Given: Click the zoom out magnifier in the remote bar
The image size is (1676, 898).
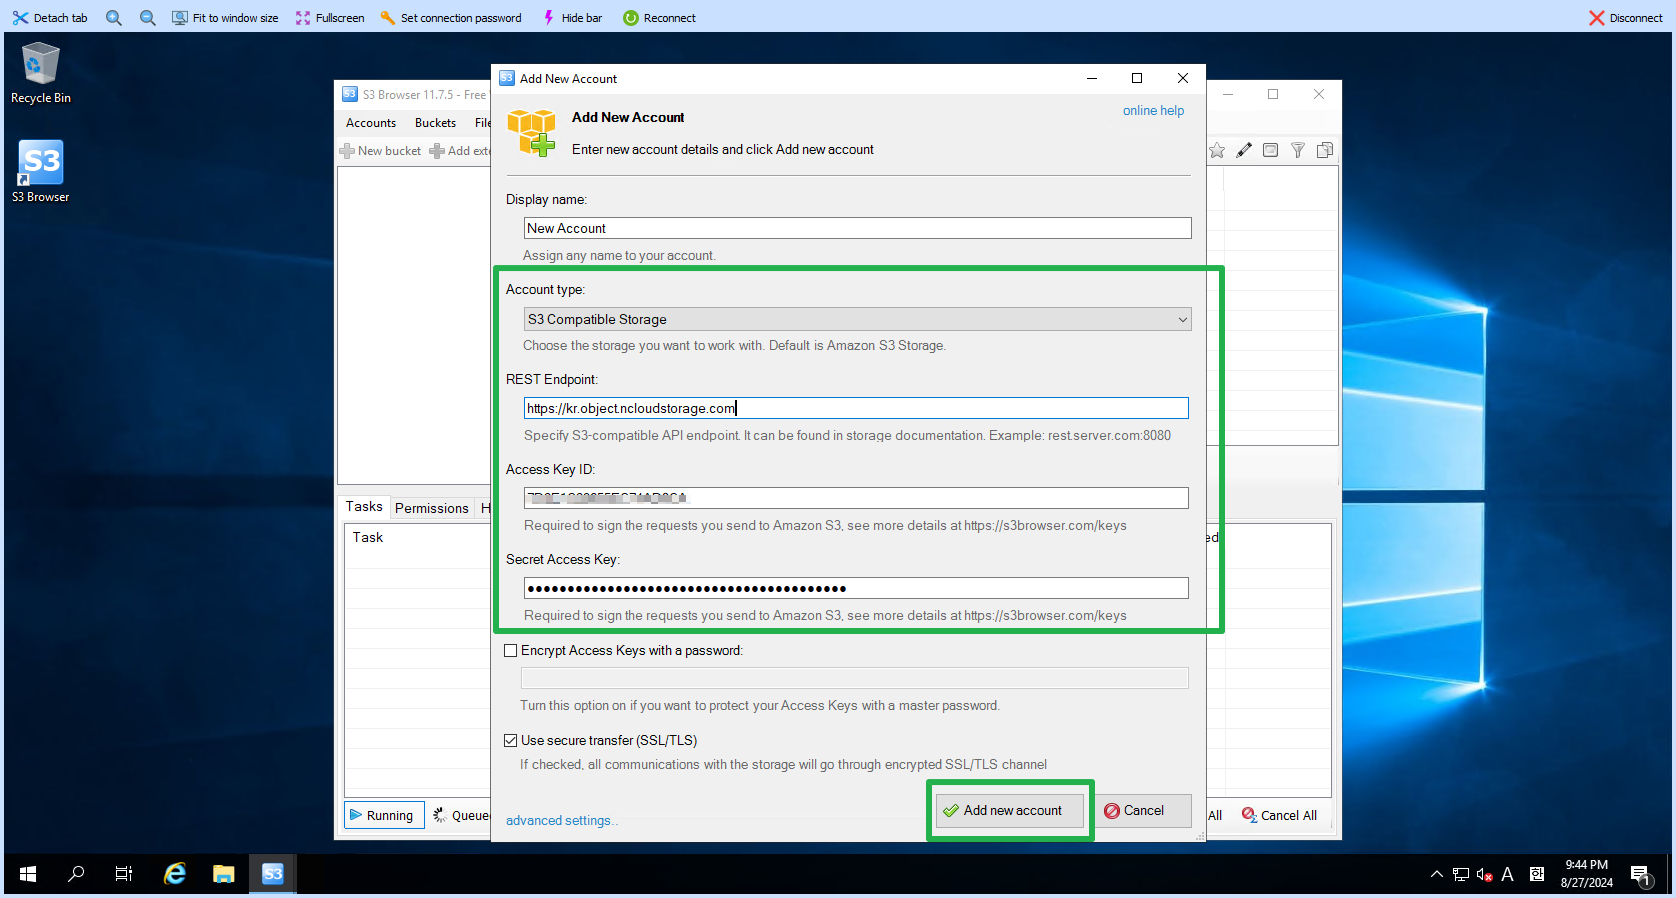Looking at the screenshot, I should pyautogui.click(x=148, y=18).
